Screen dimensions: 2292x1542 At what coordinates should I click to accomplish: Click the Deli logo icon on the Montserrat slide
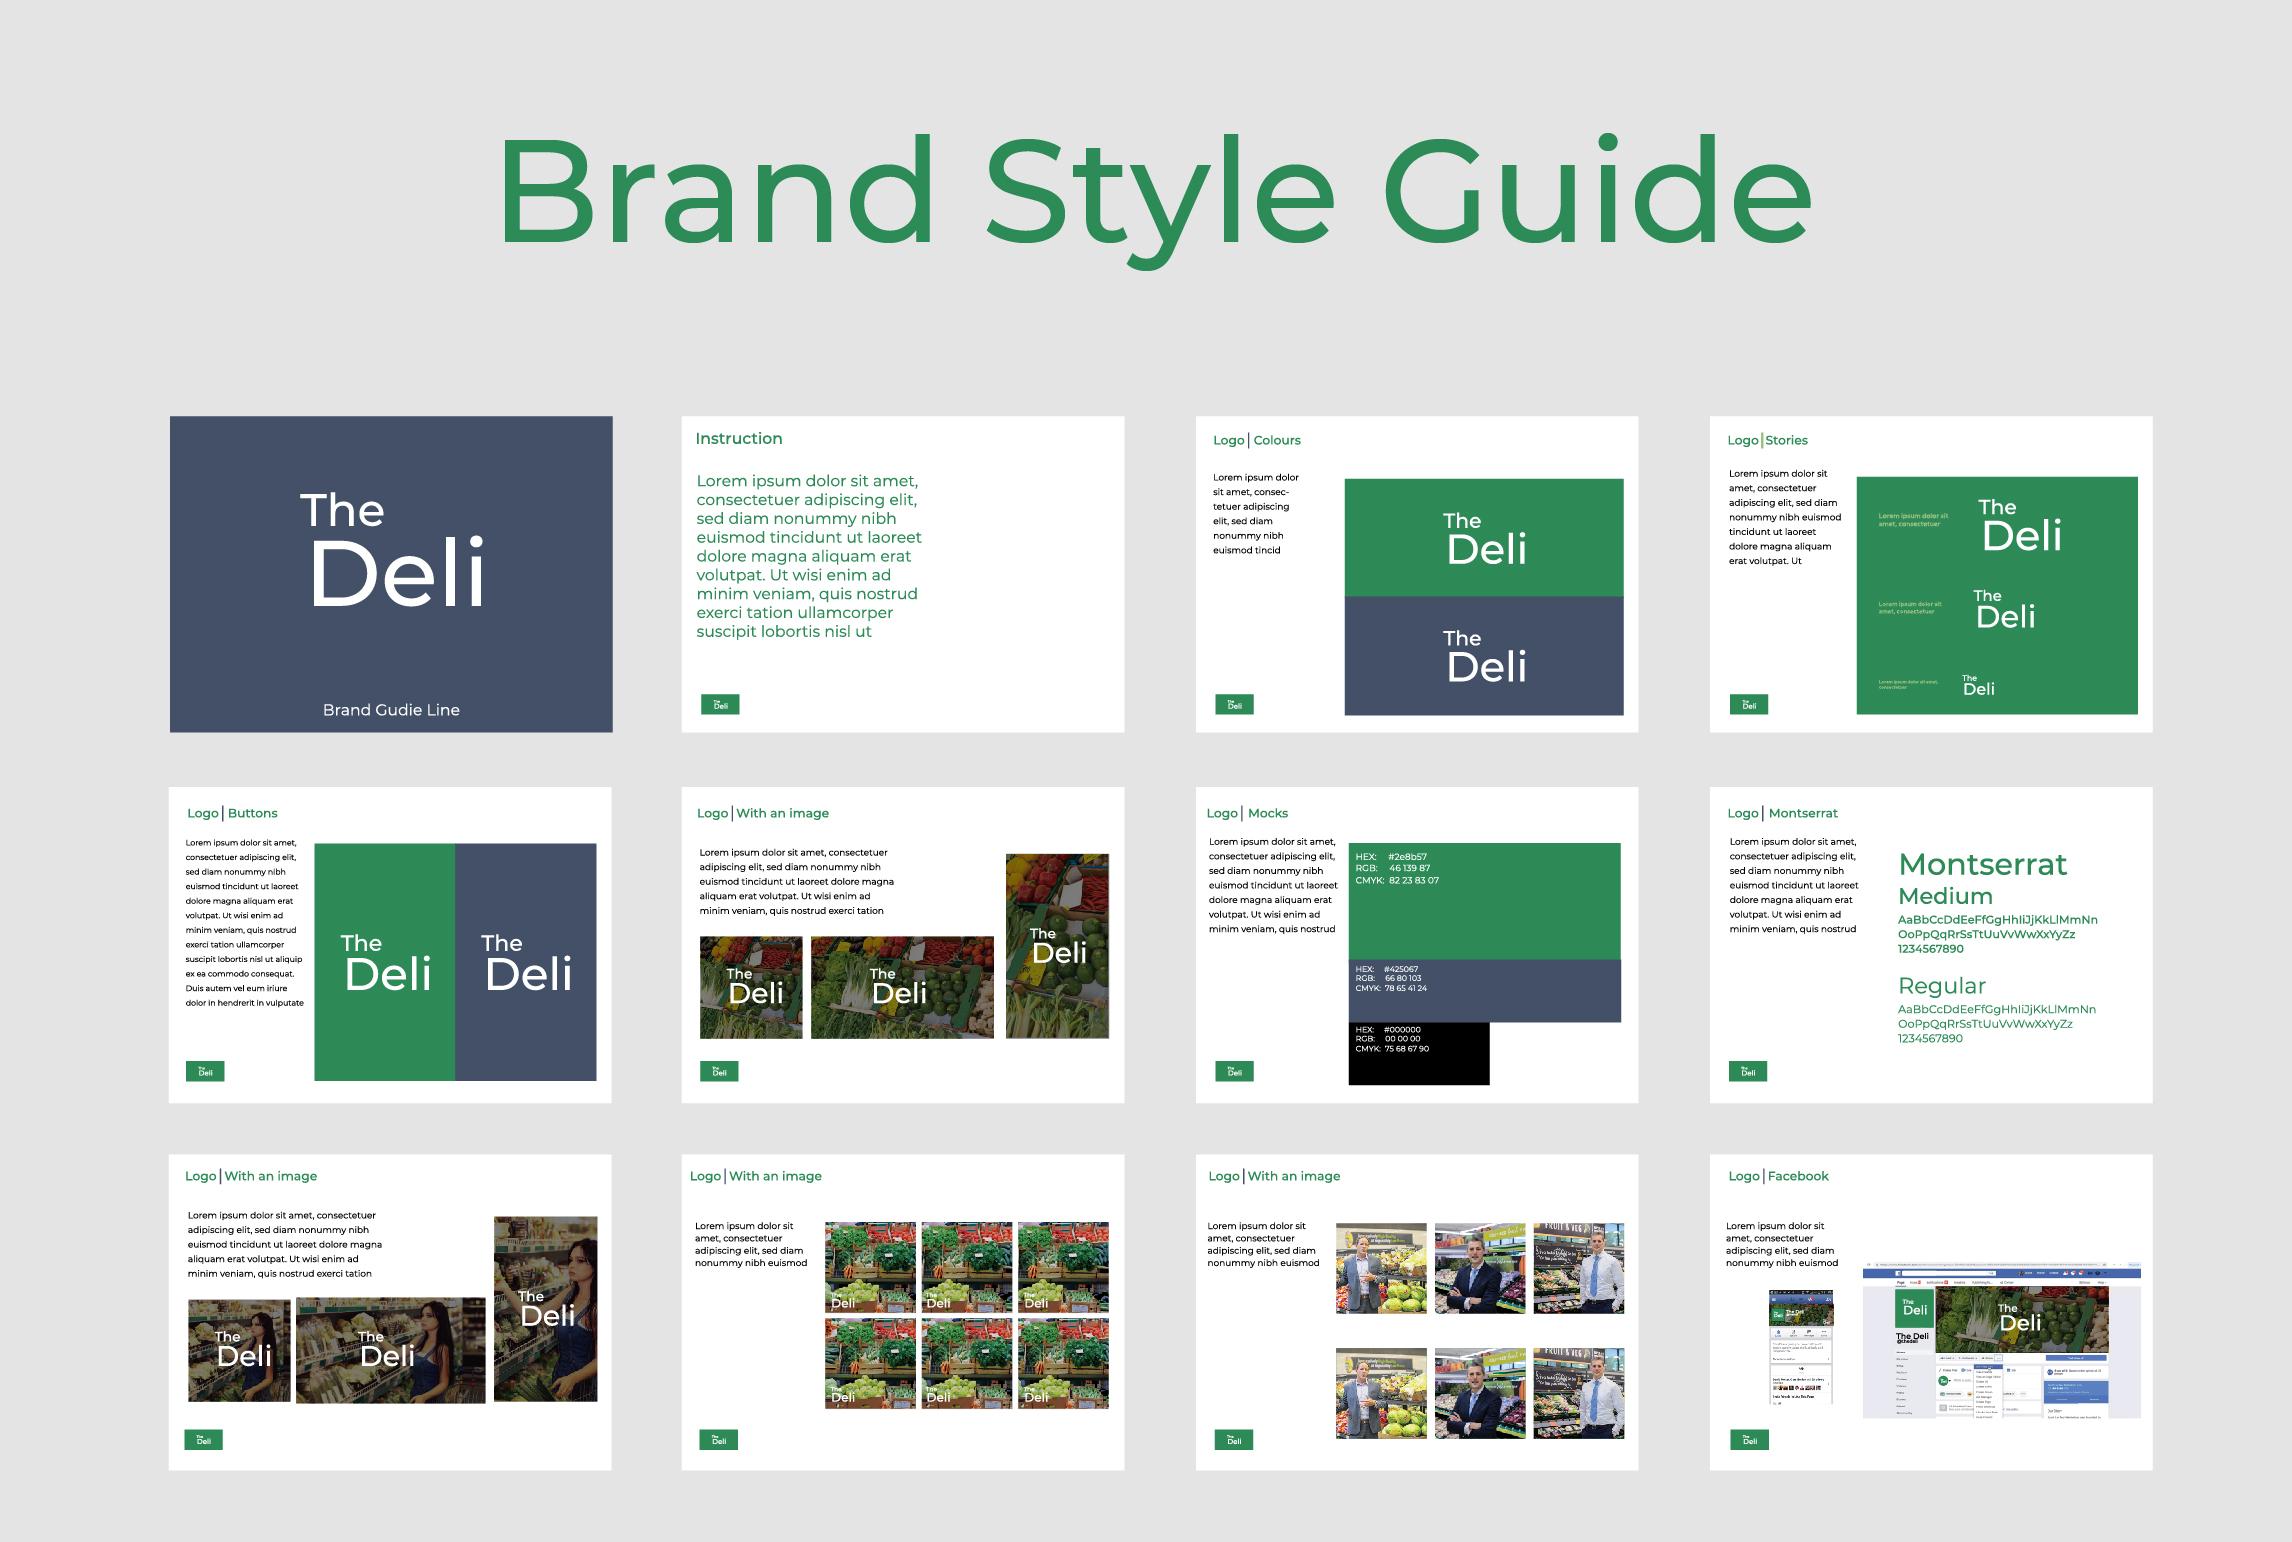(x=1750, y=1070)
